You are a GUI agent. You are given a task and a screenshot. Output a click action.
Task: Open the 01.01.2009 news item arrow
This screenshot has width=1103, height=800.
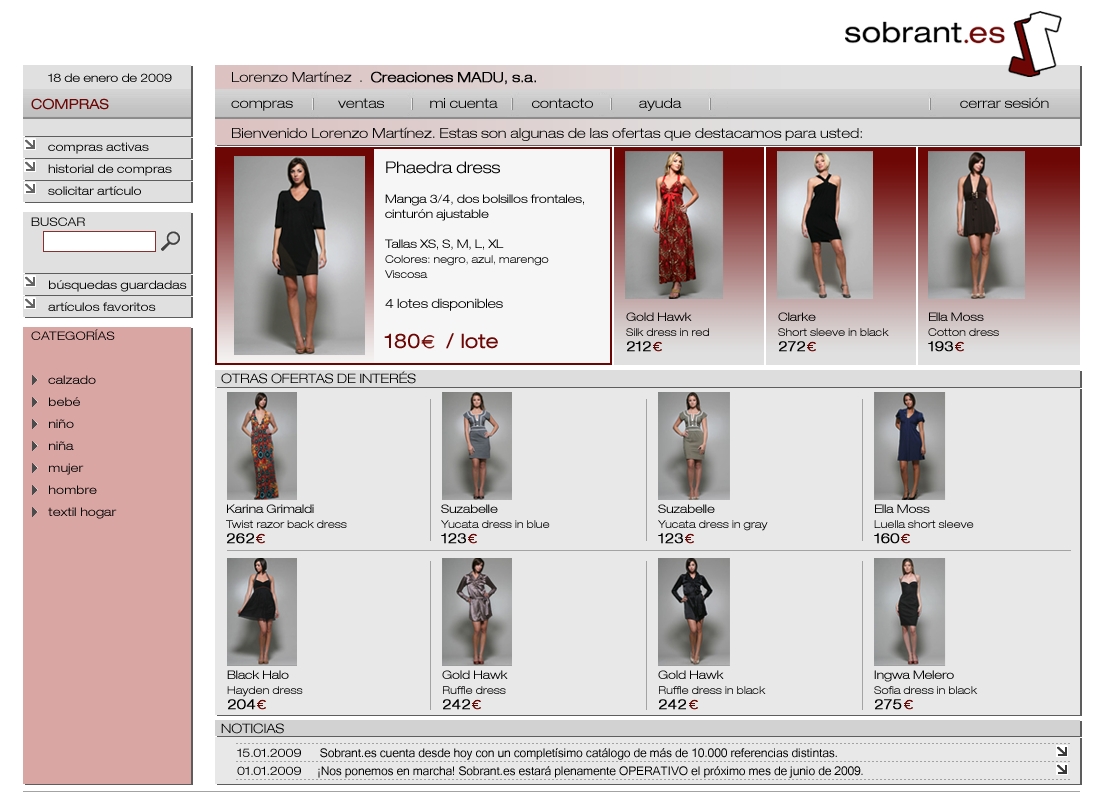pyautogui.click(x=1062, y=770)
